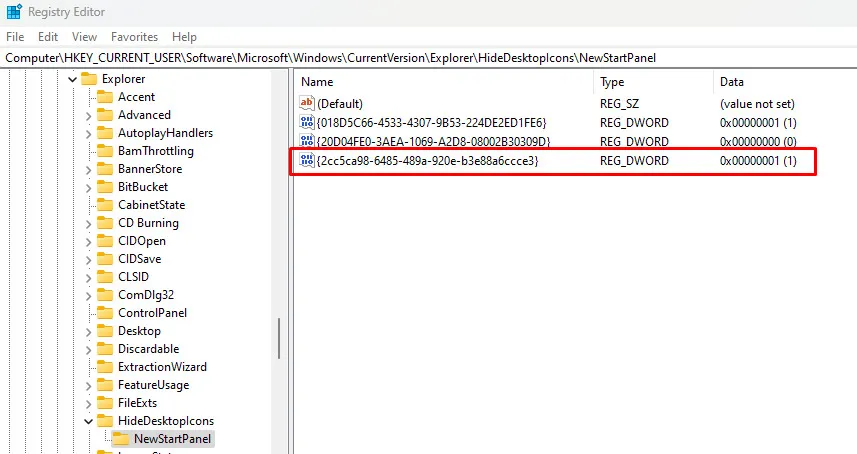
Task: Select the "(Default)" value name
Action: 340,104
